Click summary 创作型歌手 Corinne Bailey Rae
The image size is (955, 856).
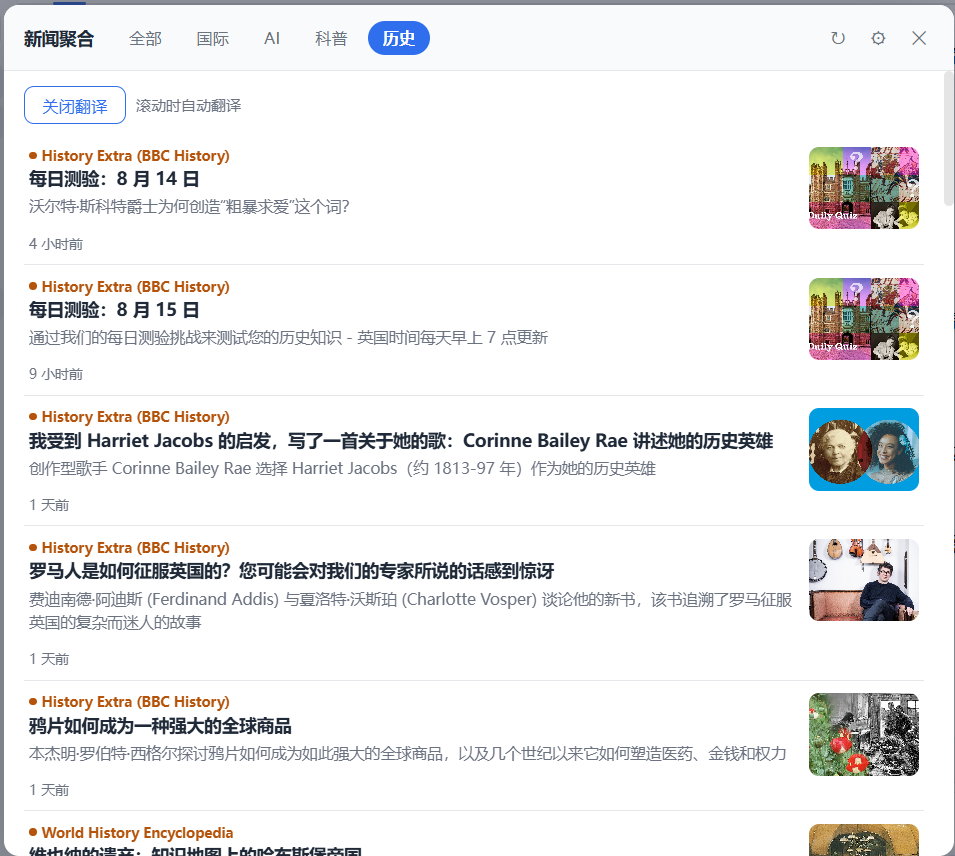342,469
